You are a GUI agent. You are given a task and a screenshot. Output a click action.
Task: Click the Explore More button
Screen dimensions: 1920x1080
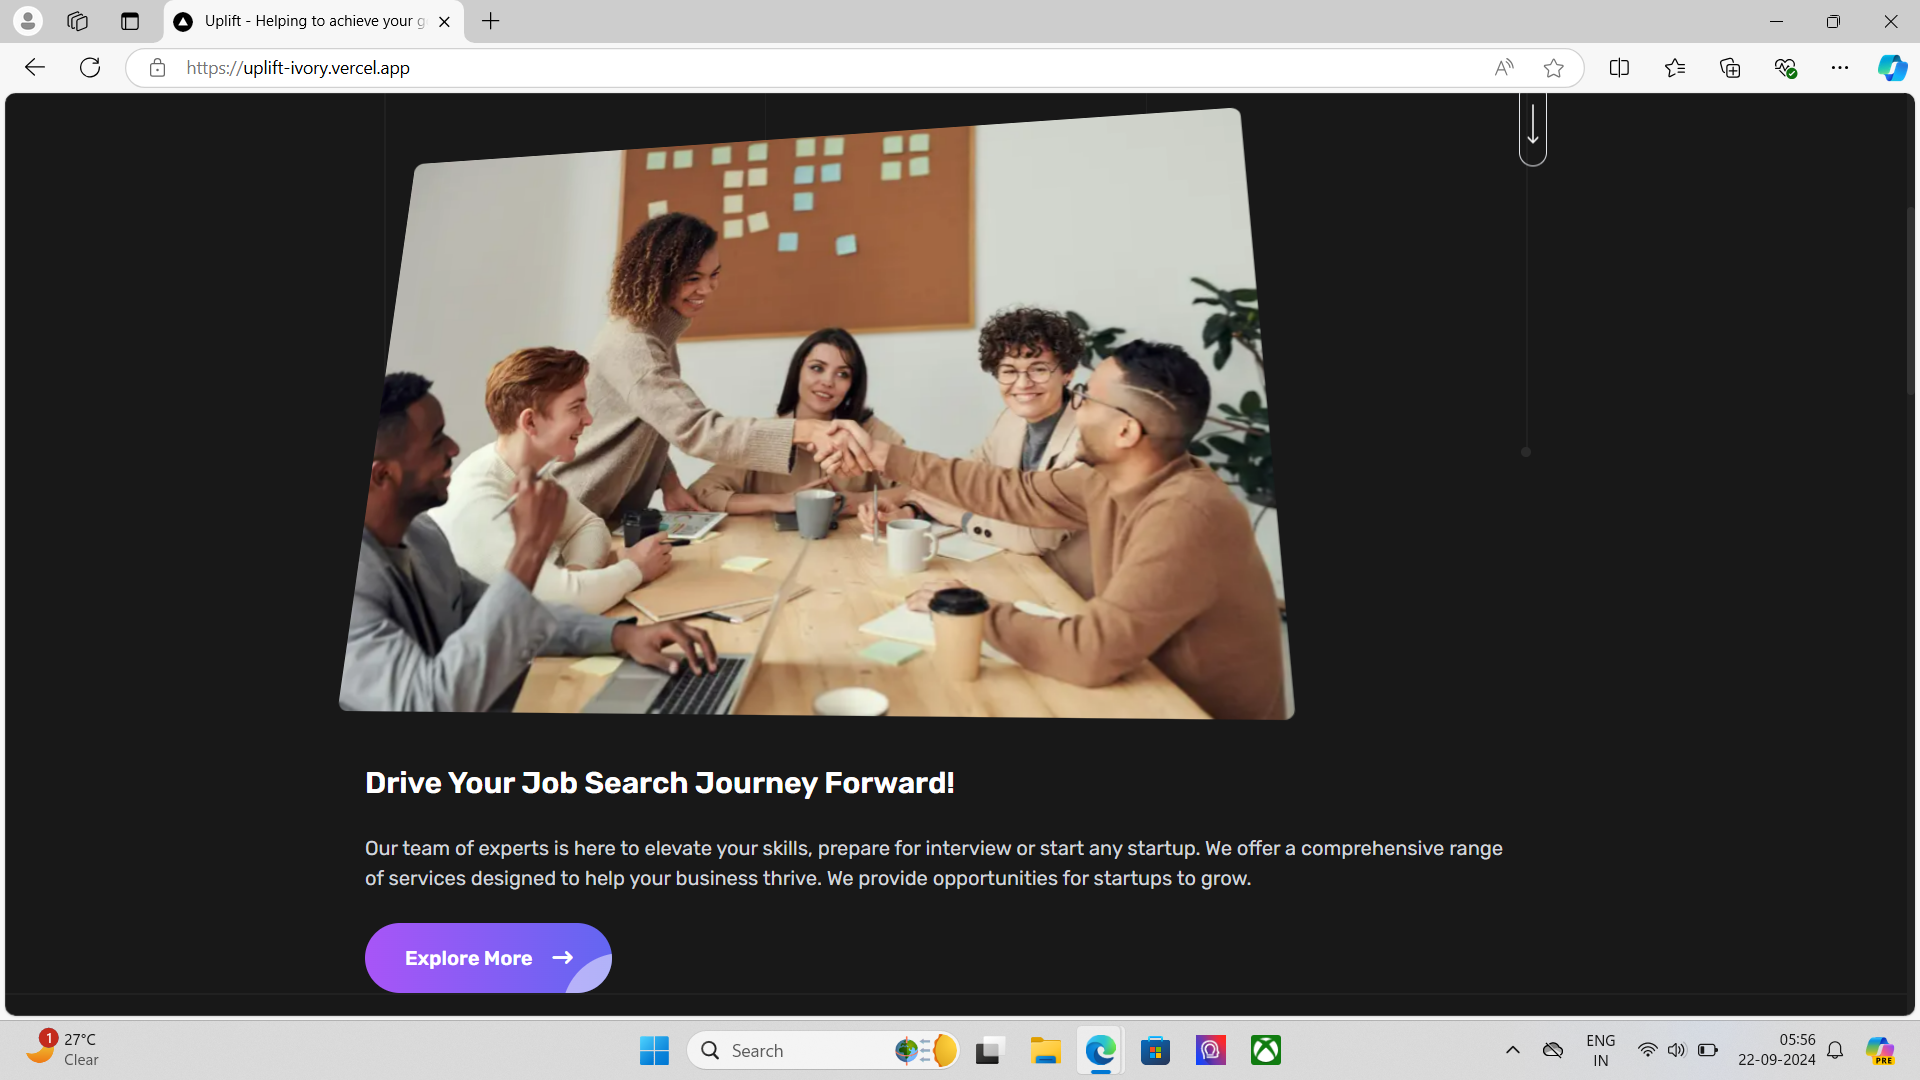[x=488, y=957]
